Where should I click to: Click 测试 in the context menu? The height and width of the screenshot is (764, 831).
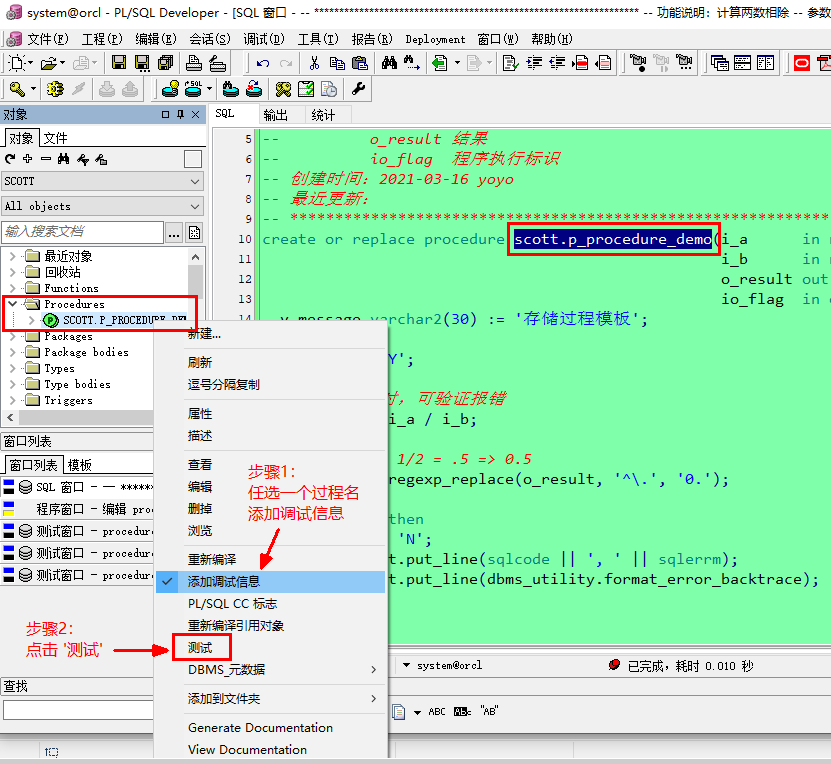click(x=198, y=647)
